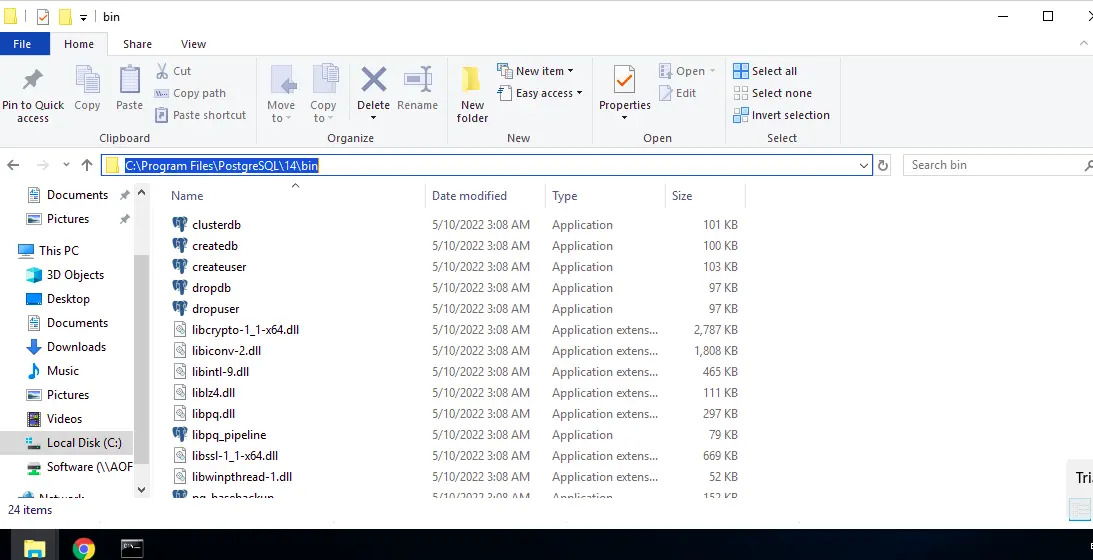Click the Cut scissors button
1093x560 pixels.
pyautogui.click(x=173, y=70)
